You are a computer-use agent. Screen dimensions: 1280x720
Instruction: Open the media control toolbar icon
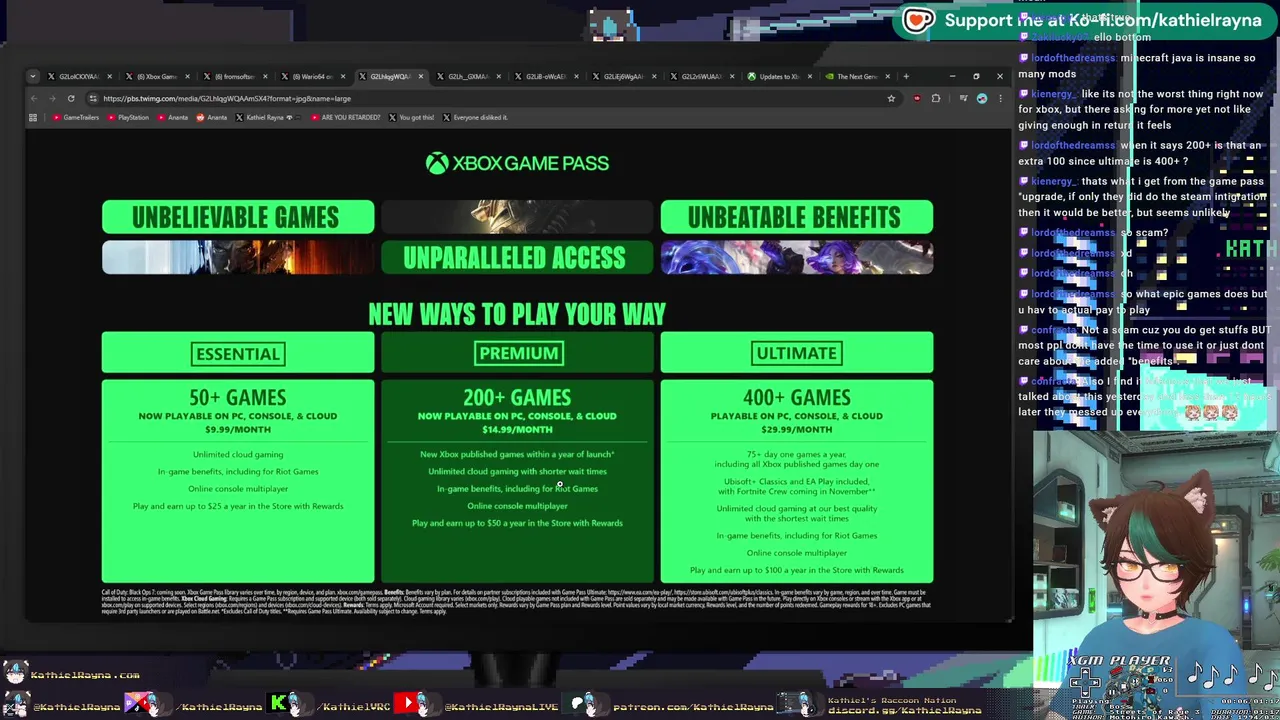coord(963,98)
